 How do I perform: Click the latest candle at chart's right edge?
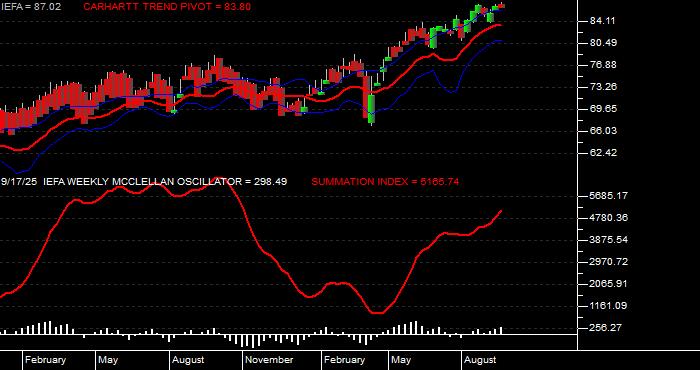click(x=502, y=5)
